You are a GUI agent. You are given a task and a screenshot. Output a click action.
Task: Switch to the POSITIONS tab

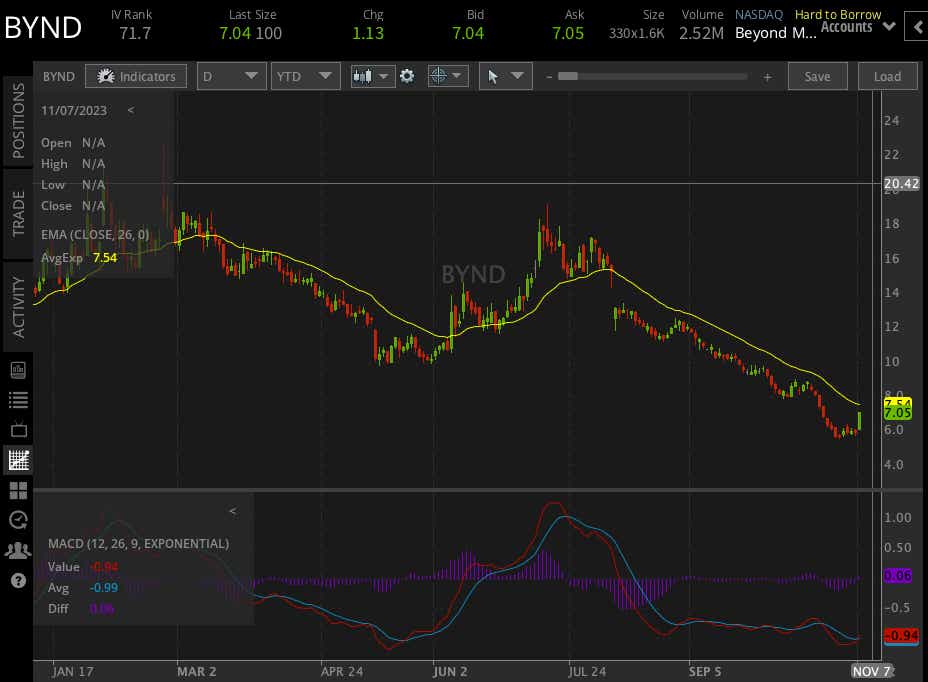18,121
